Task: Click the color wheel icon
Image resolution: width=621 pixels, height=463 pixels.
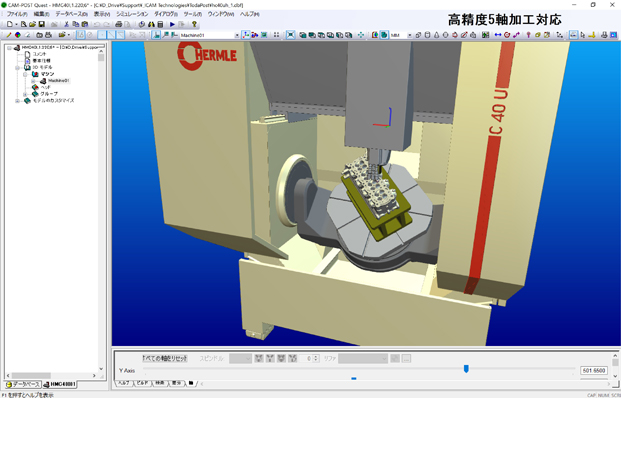Action: click(x=18, y=35)
